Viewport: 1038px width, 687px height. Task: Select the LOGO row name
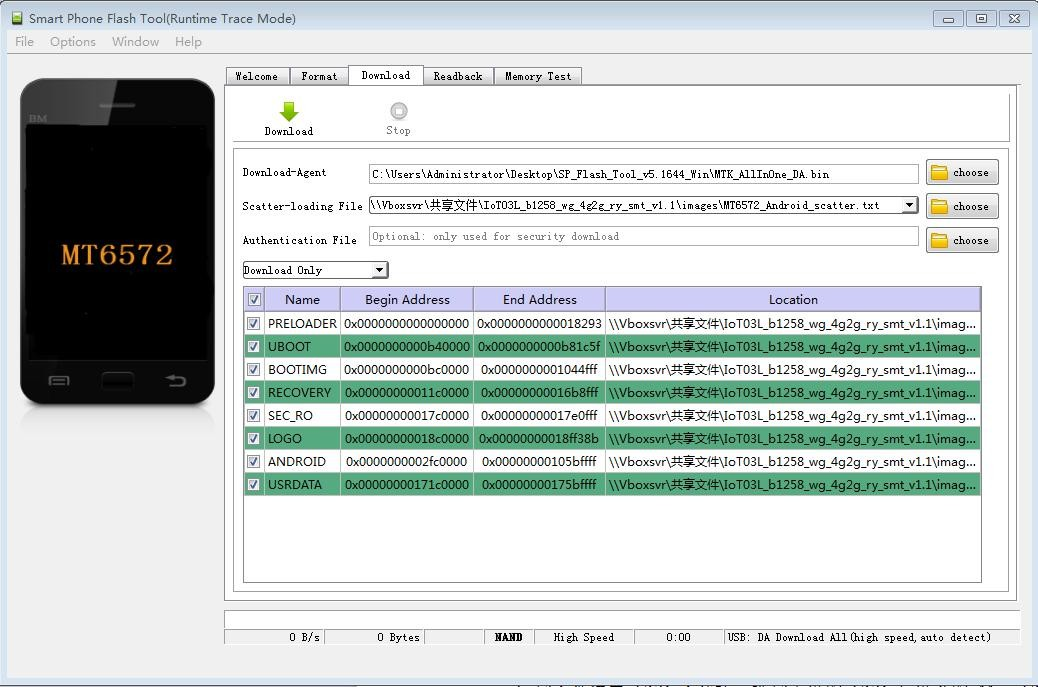coord(285,438)
